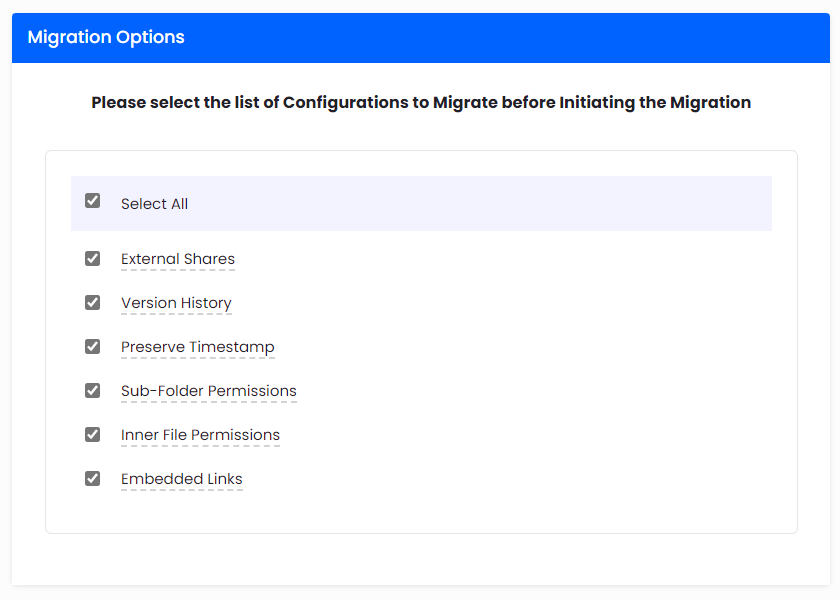The height and width of the screenshot is (600, 840).
Task: Click the word Options in the blue header
Action: coord(151,37)
